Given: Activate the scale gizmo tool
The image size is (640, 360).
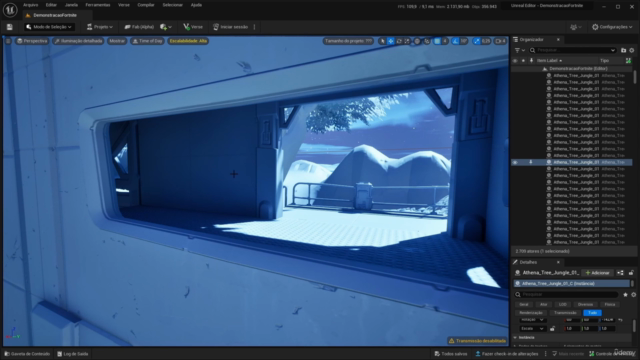Looking at the screenshot, I should [407, 41].
